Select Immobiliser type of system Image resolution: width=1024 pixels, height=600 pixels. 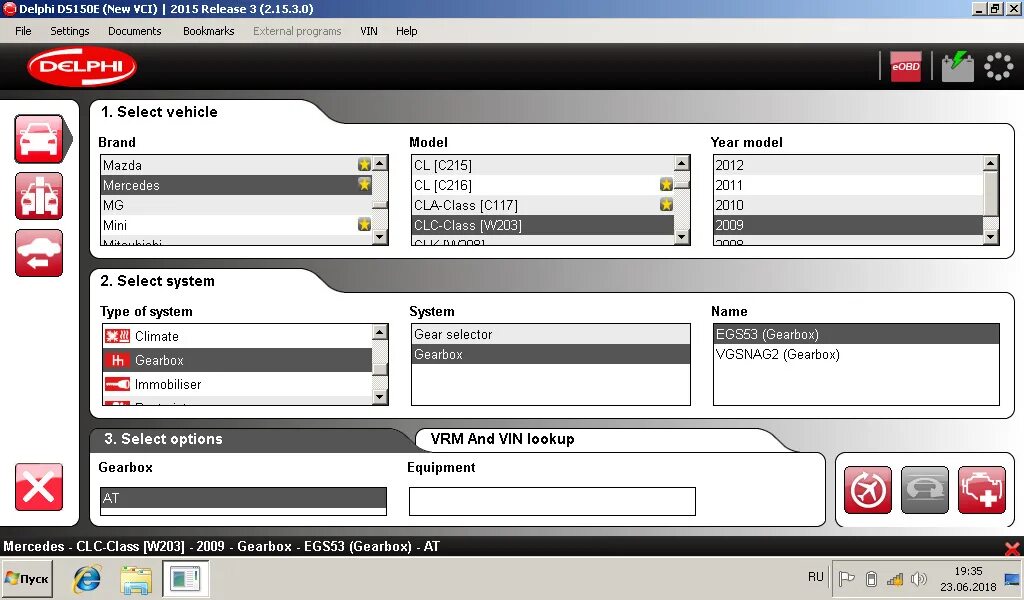tap(238, 385)
